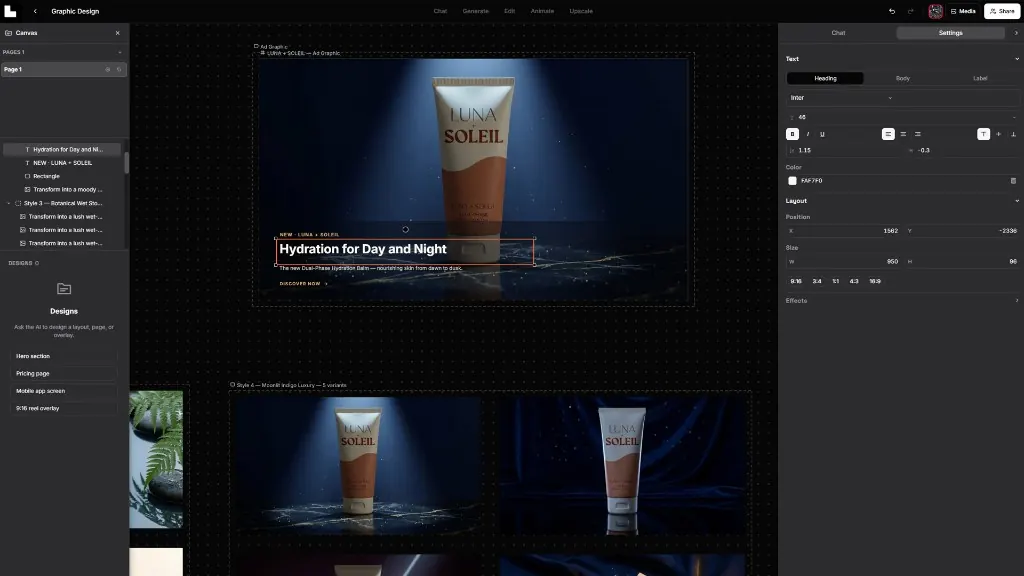
Task: Collapse the Style 3 Botanical group
Action: coord(8,203)
